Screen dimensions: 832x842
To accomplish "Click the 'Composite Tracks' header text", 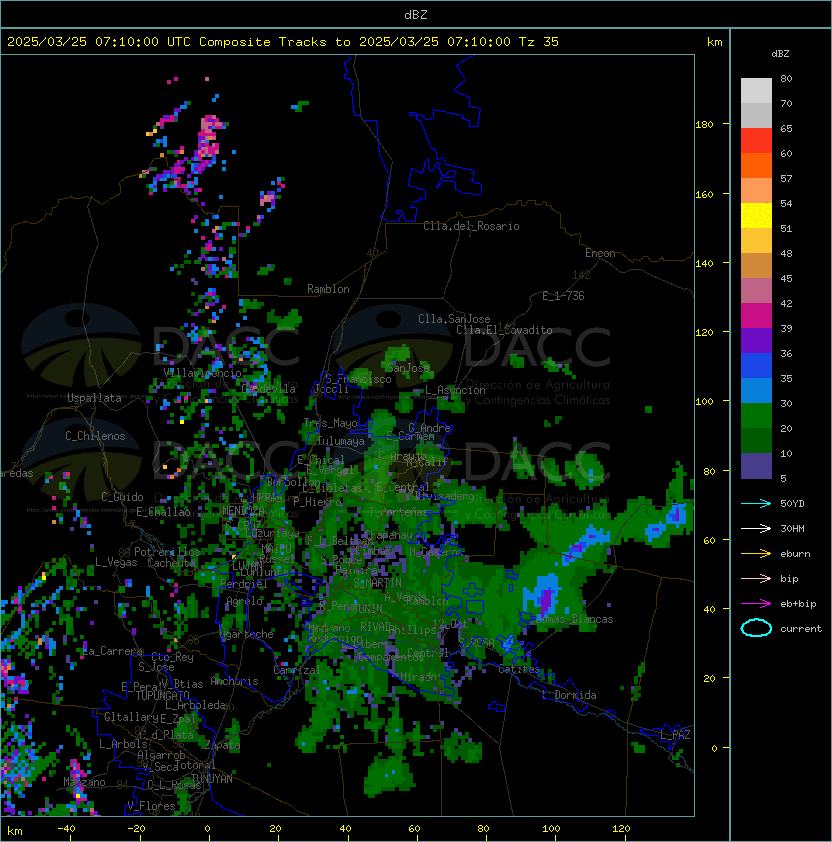I will (x=263, y=42).
